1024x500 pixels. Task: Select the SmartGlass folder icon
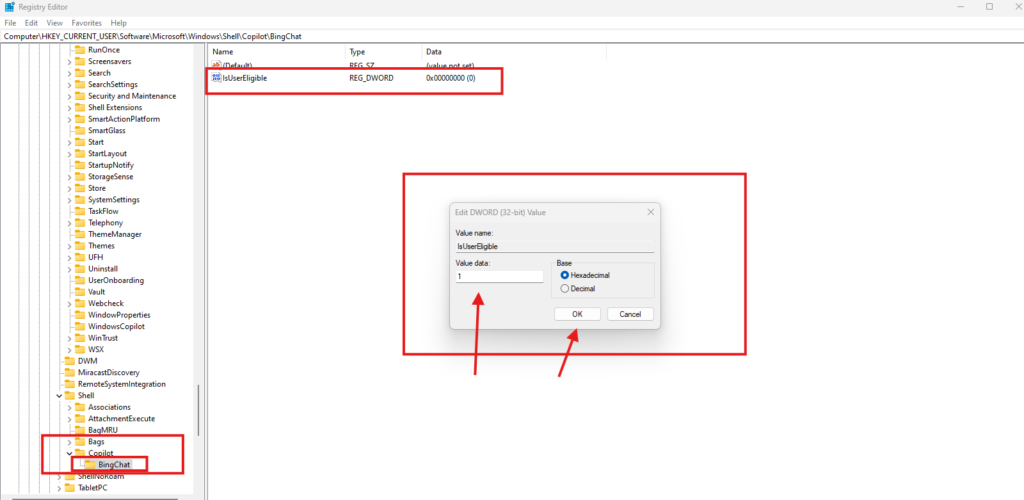80,131
